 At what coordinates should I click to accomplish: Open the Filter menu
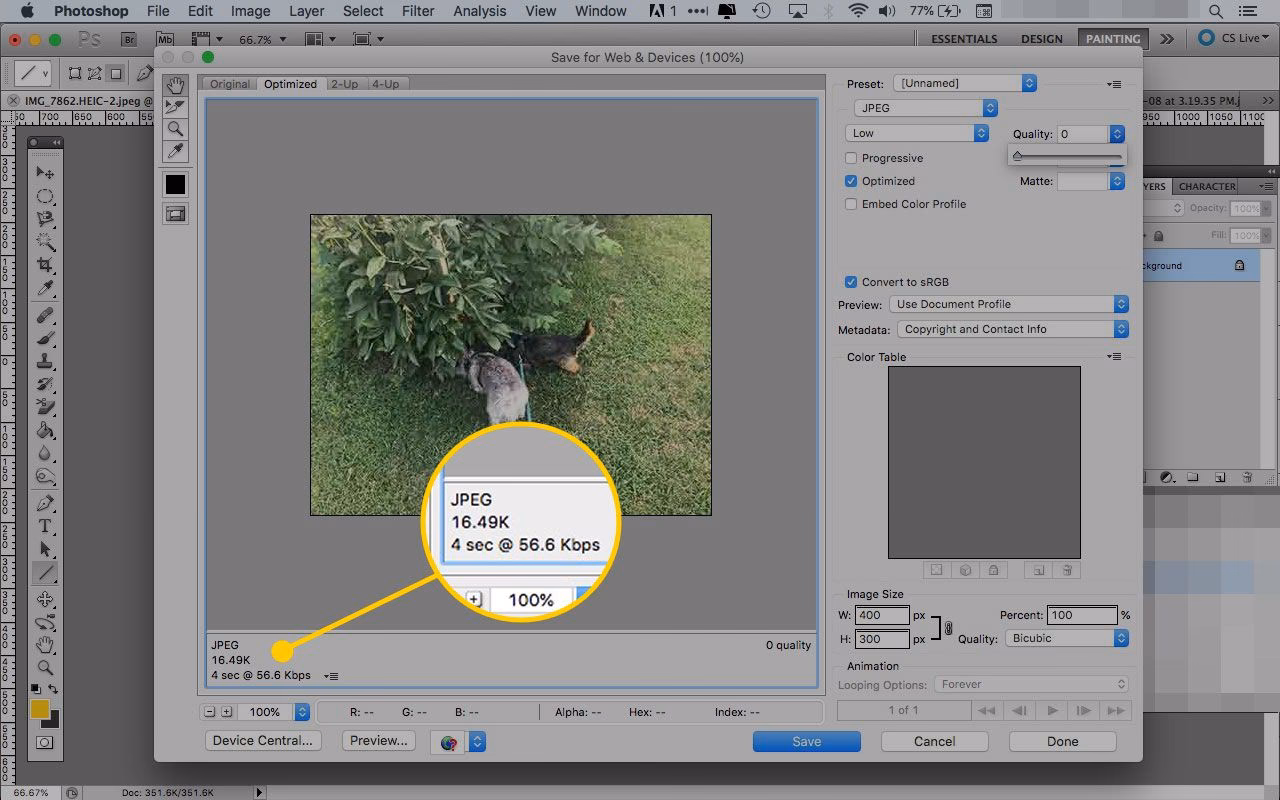pyautogui.click(x=418, y=11)
